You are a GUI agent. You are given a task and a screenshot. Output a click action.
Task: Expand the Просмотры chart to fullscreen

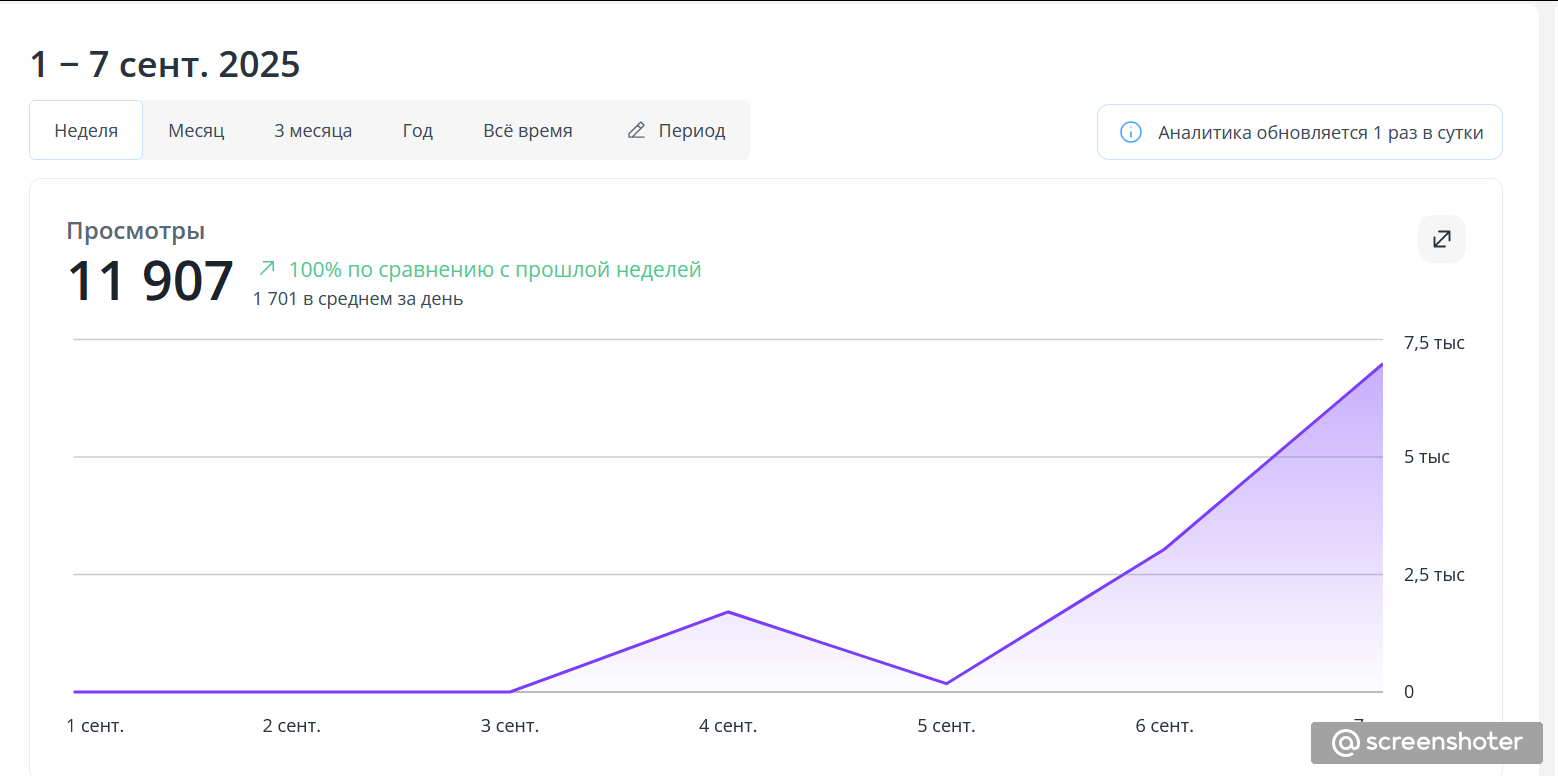coord(1441,239)
